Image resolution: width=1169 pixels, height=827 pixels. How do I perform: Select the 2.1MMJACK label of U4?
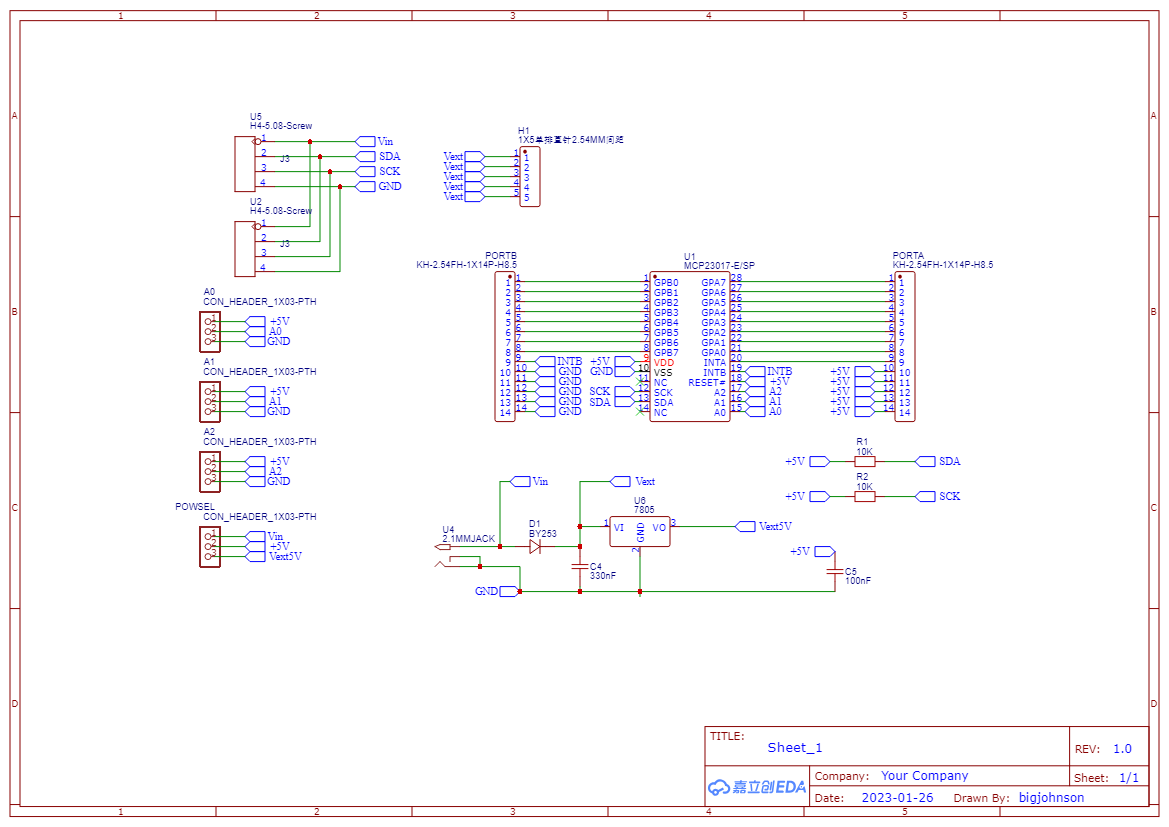[468, 538]
